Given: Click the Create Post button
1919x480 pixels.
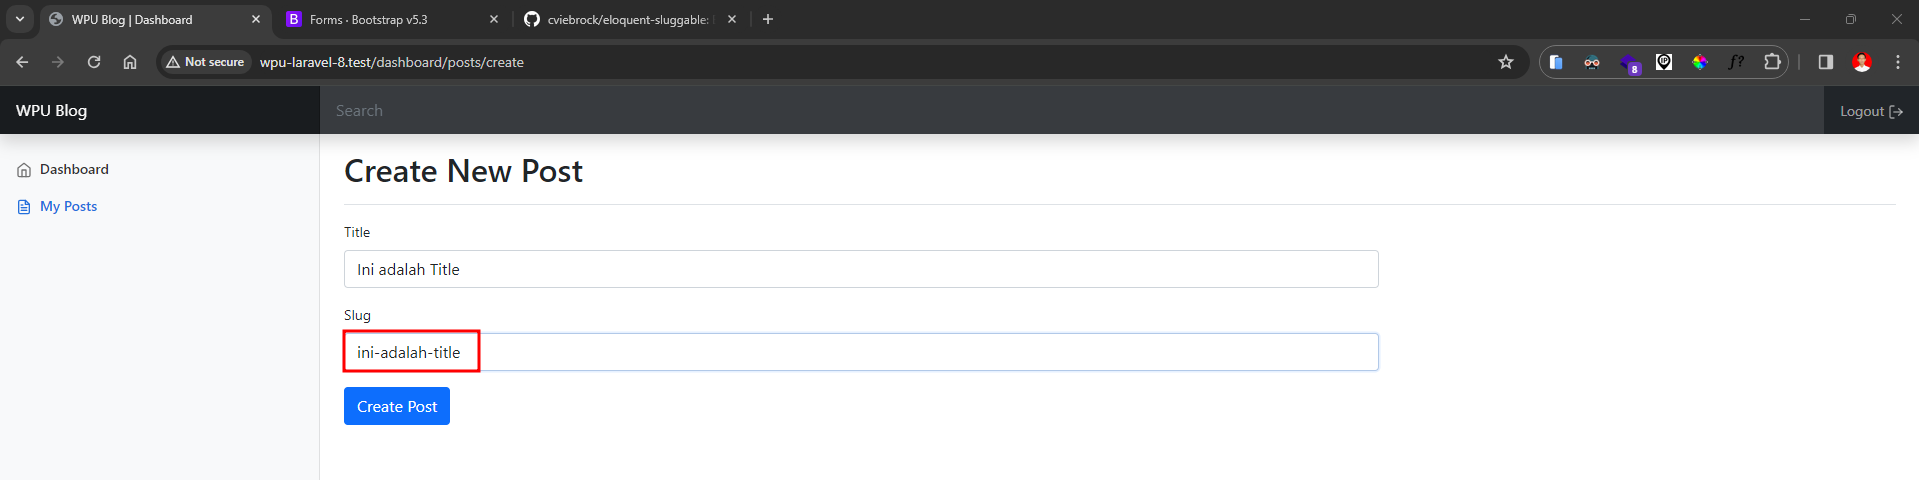Looking at the screenshot, I should (396, 406).
